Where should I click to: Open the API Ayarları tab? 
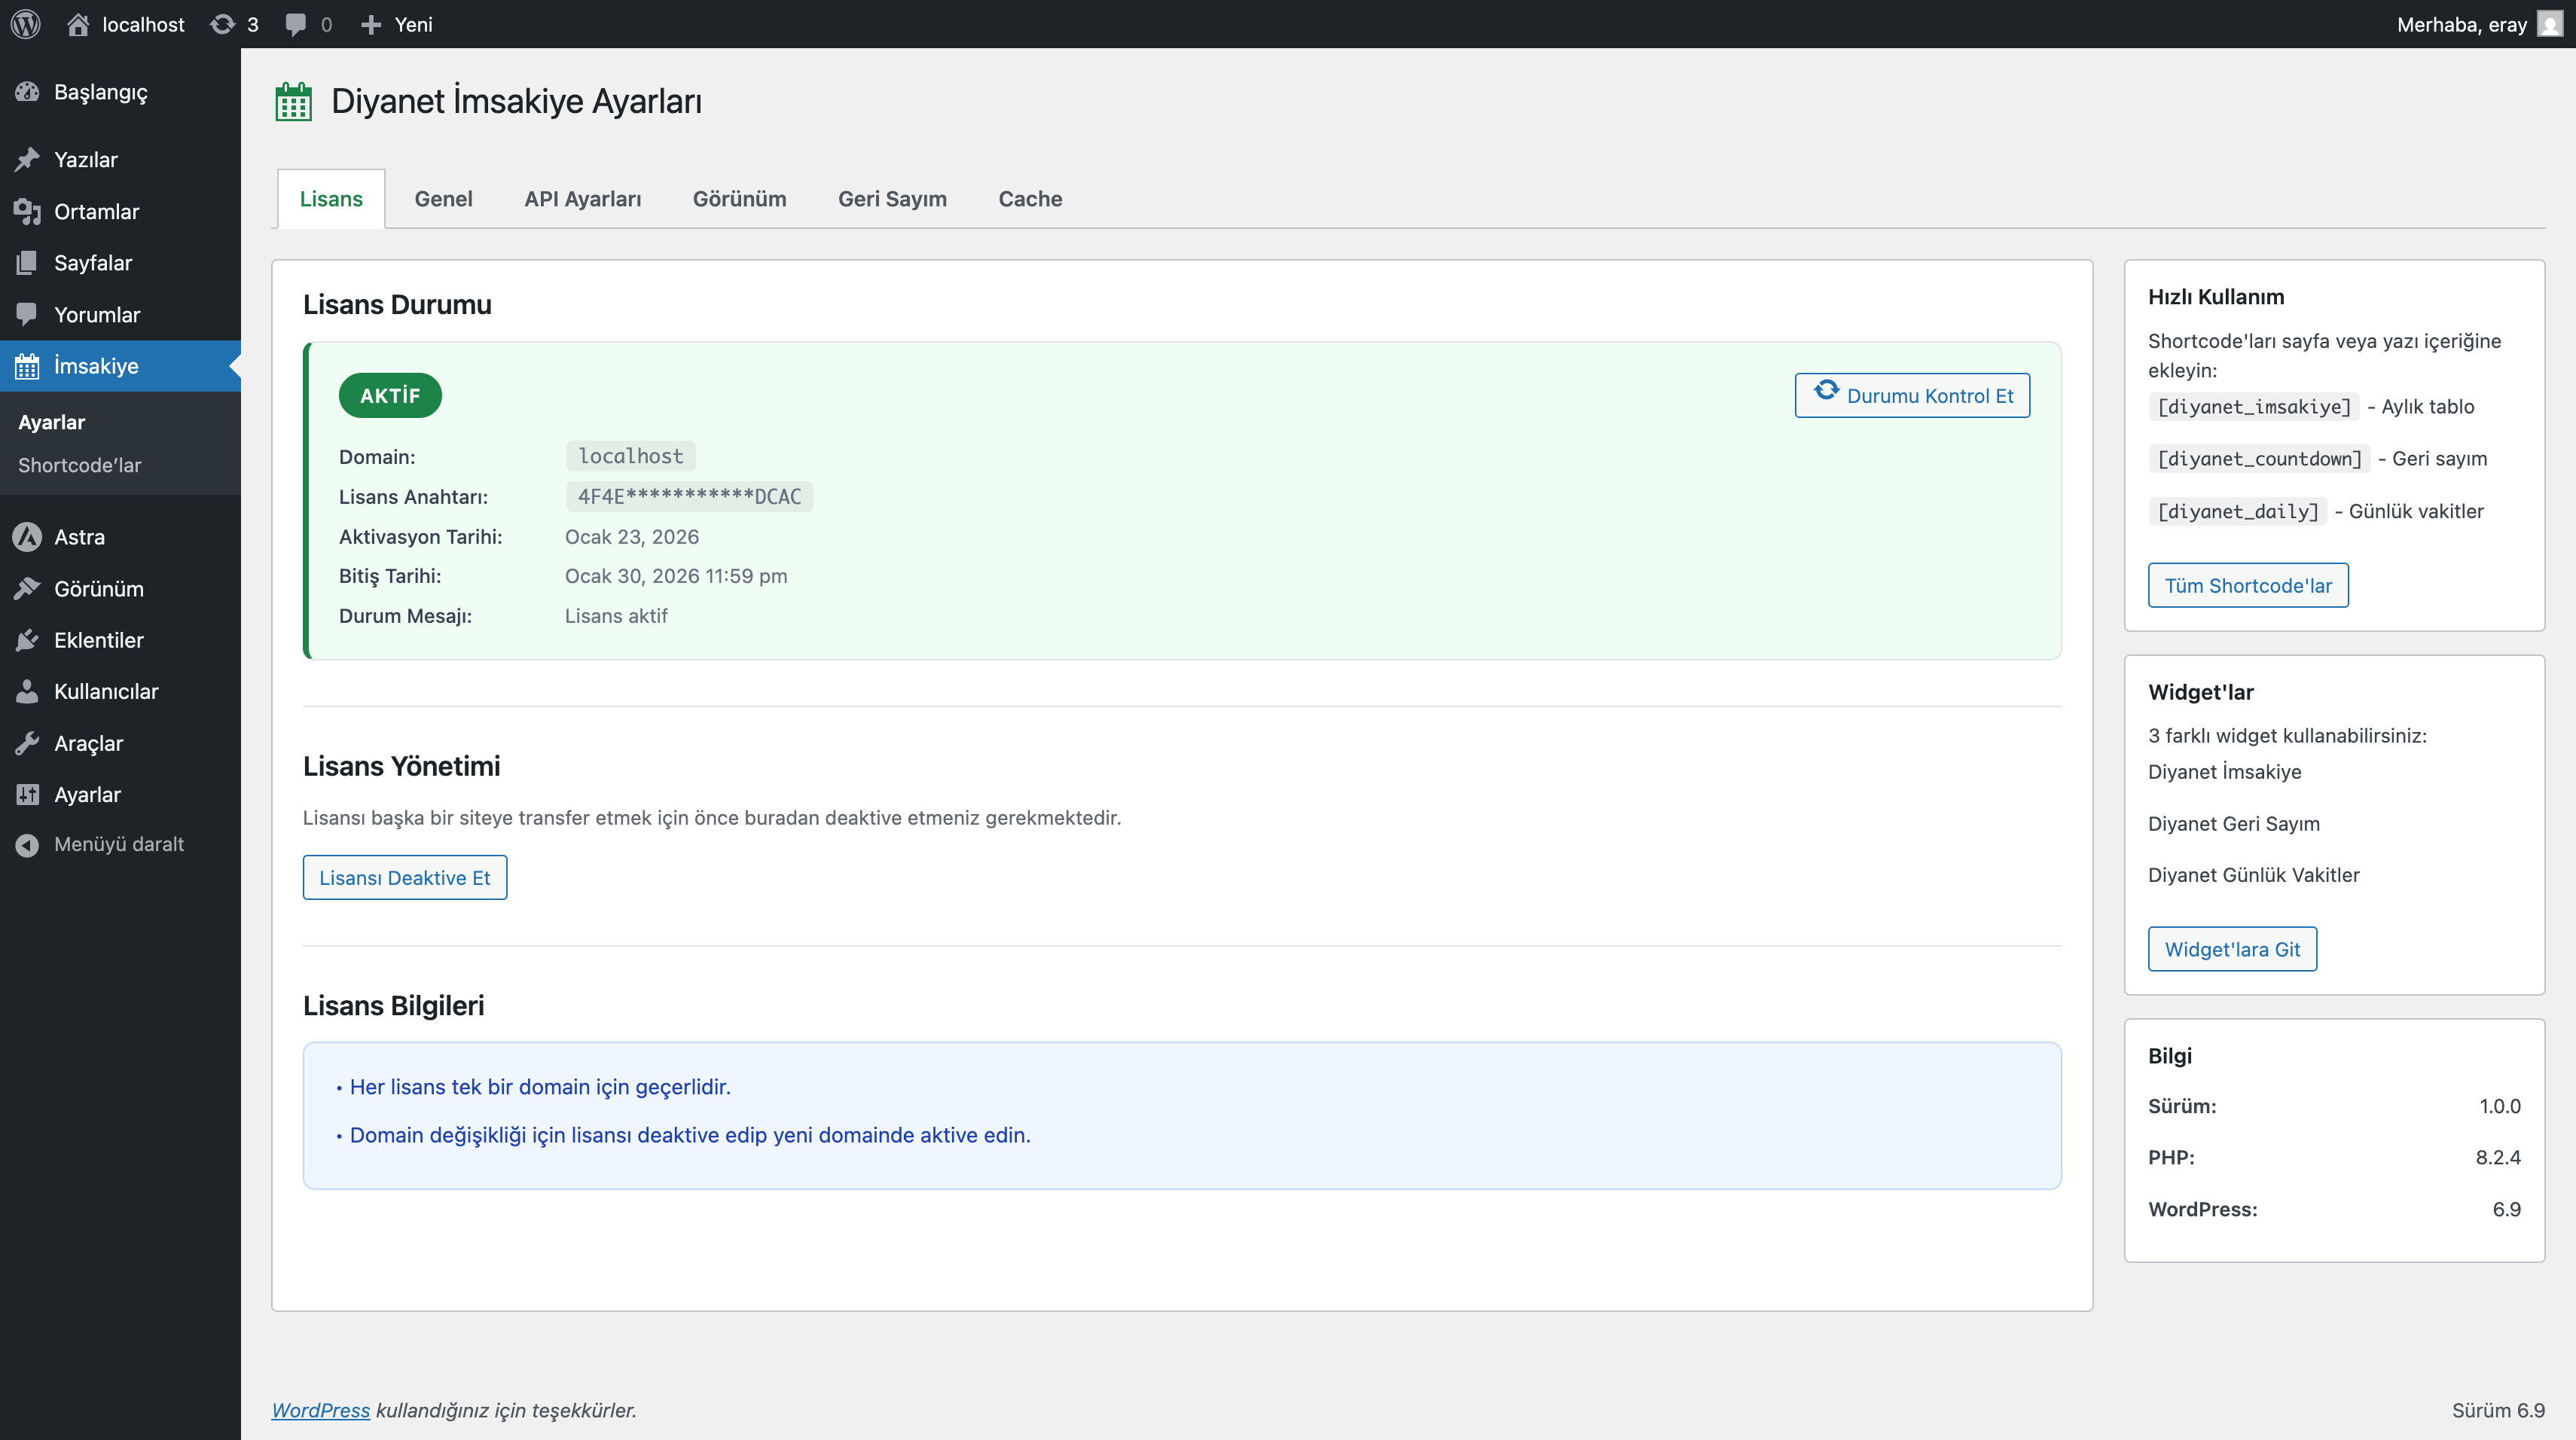click(x=582, y=199)
